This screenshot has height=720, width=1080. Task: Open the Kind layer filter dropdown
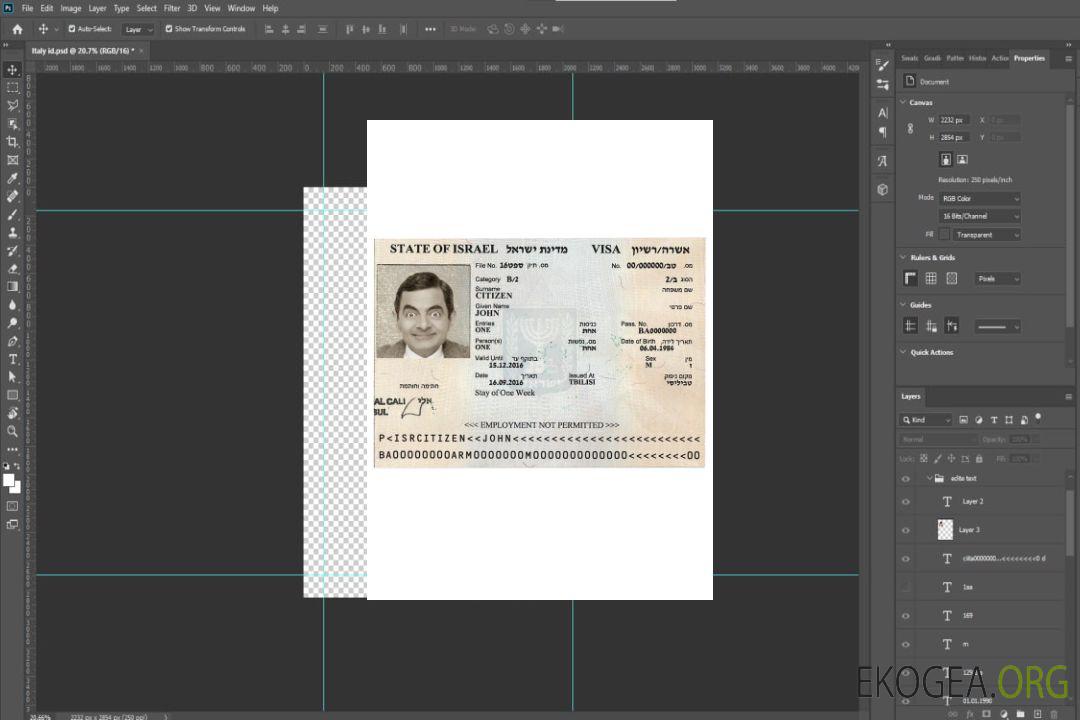[x=926, y=420]
